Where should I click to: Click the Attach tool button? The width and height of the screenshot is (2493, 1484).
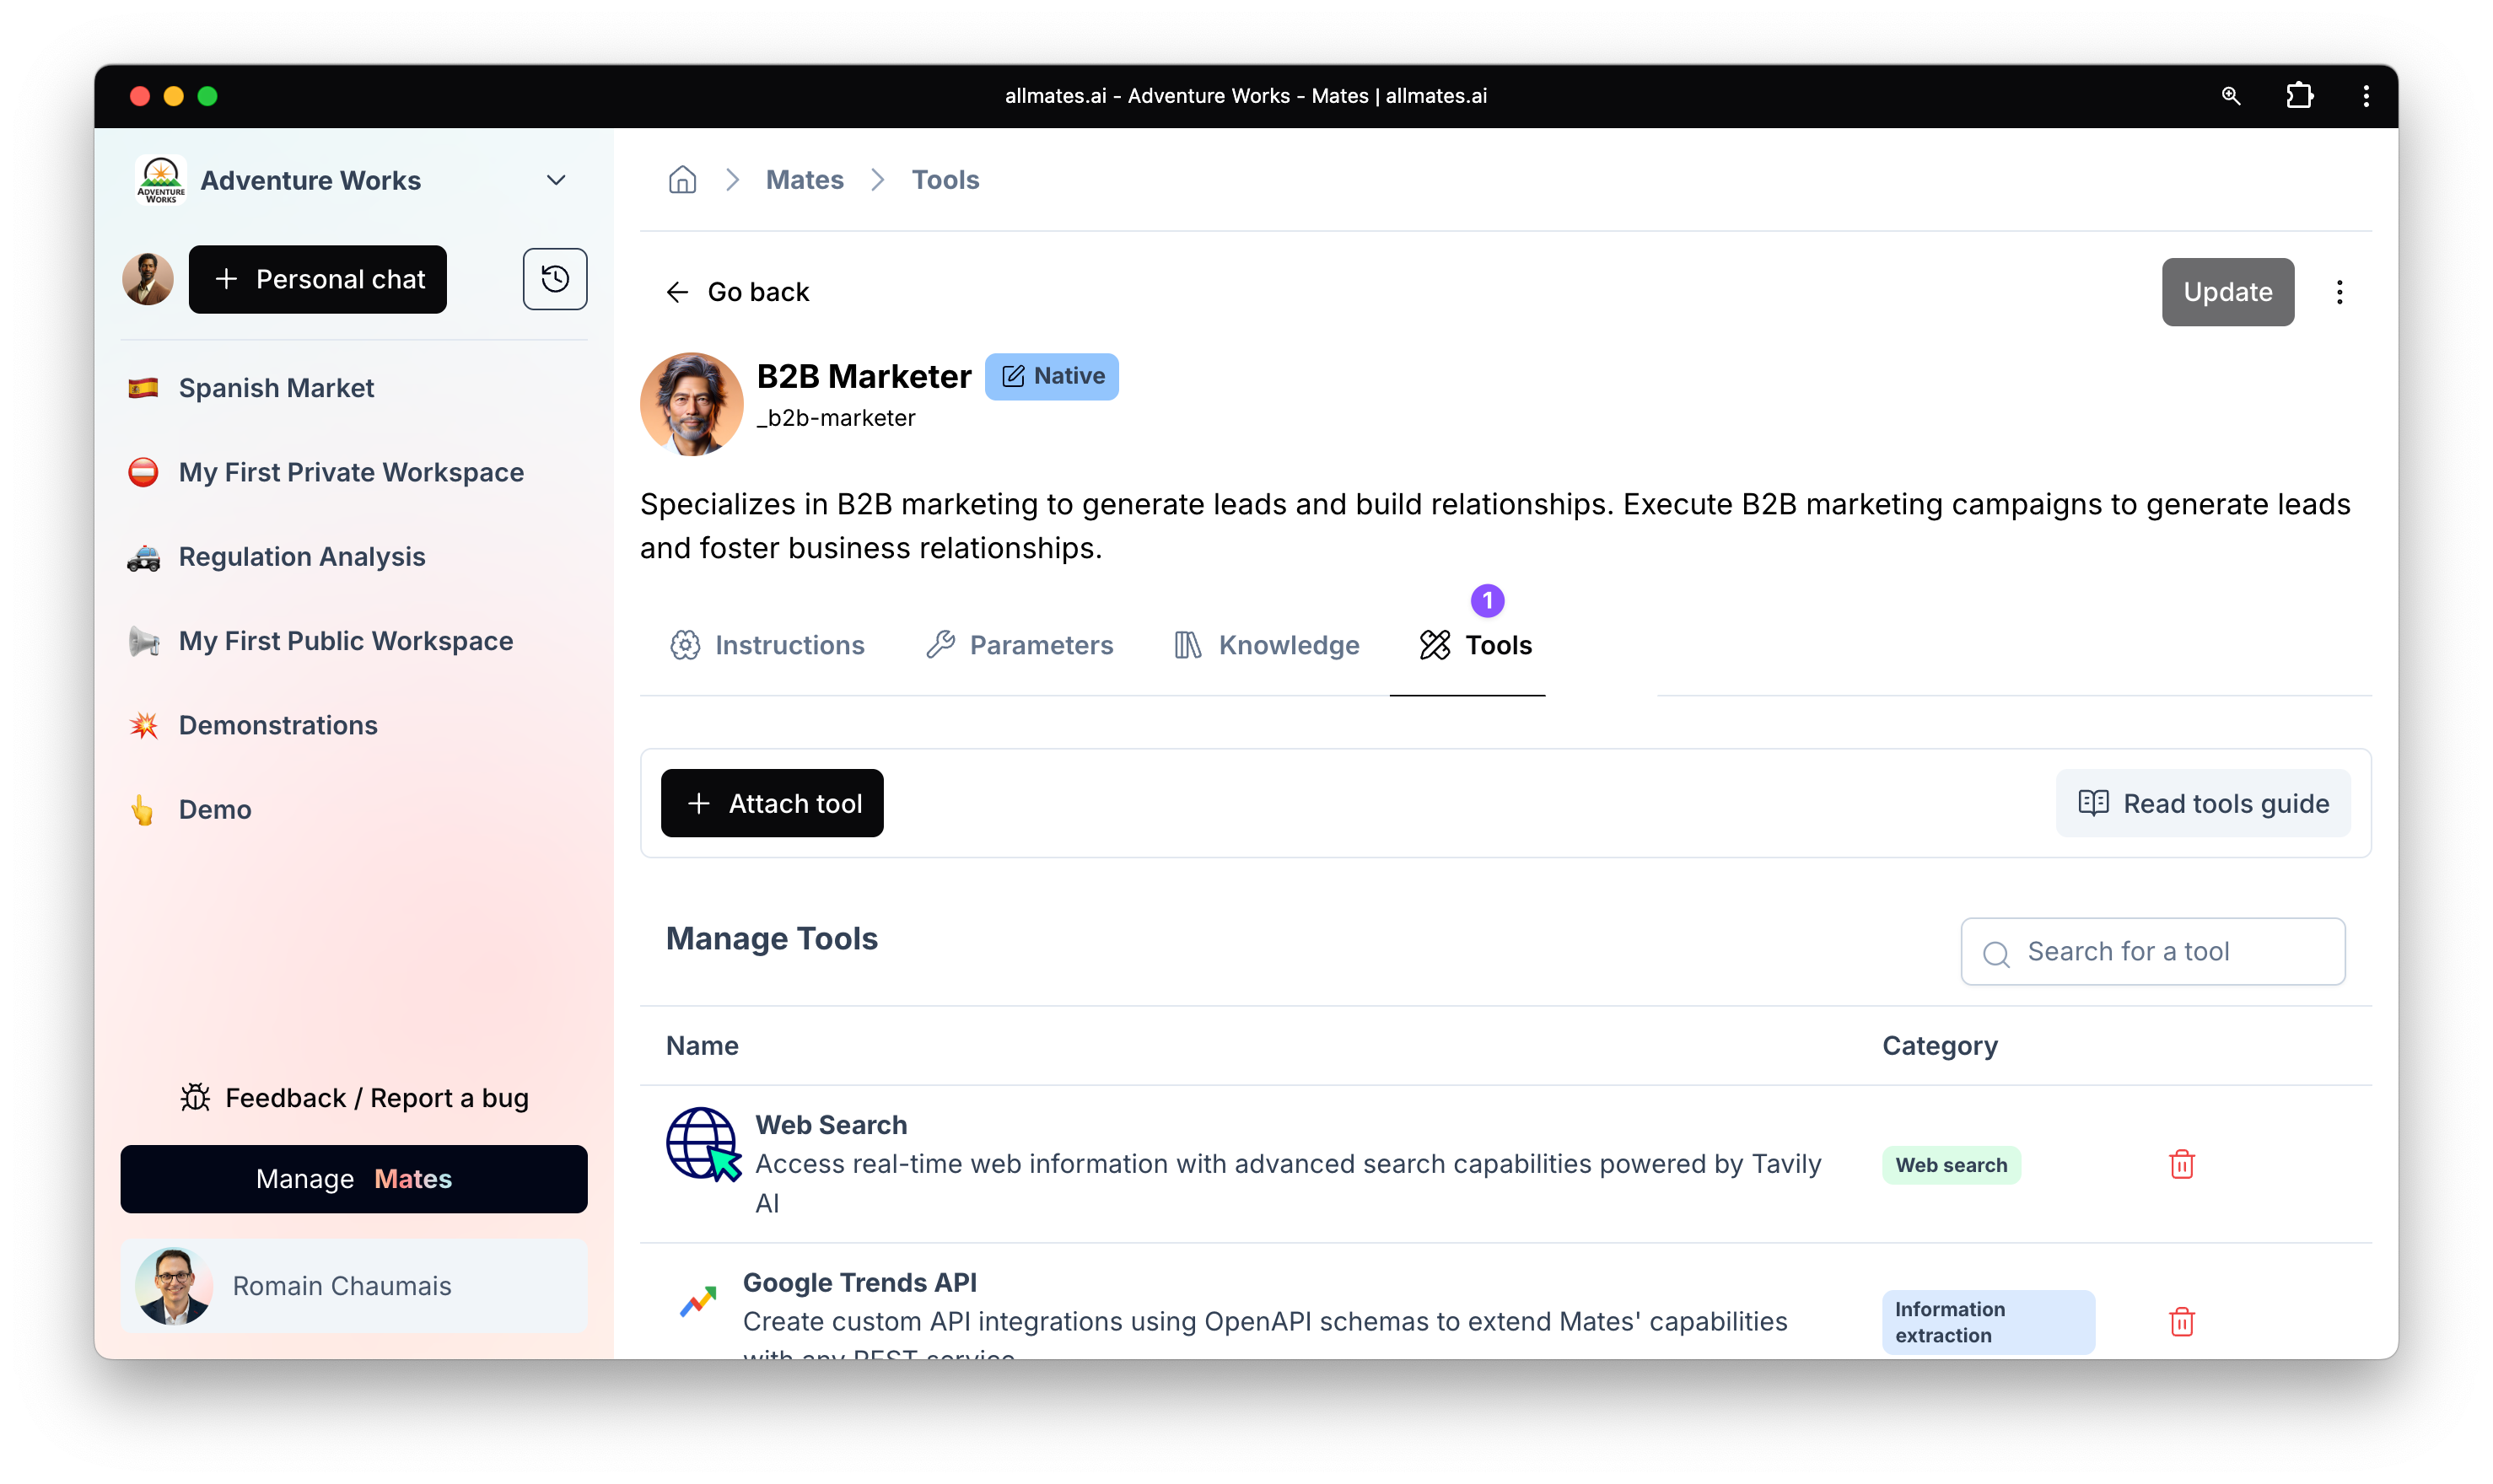click(x=772, y=804)
